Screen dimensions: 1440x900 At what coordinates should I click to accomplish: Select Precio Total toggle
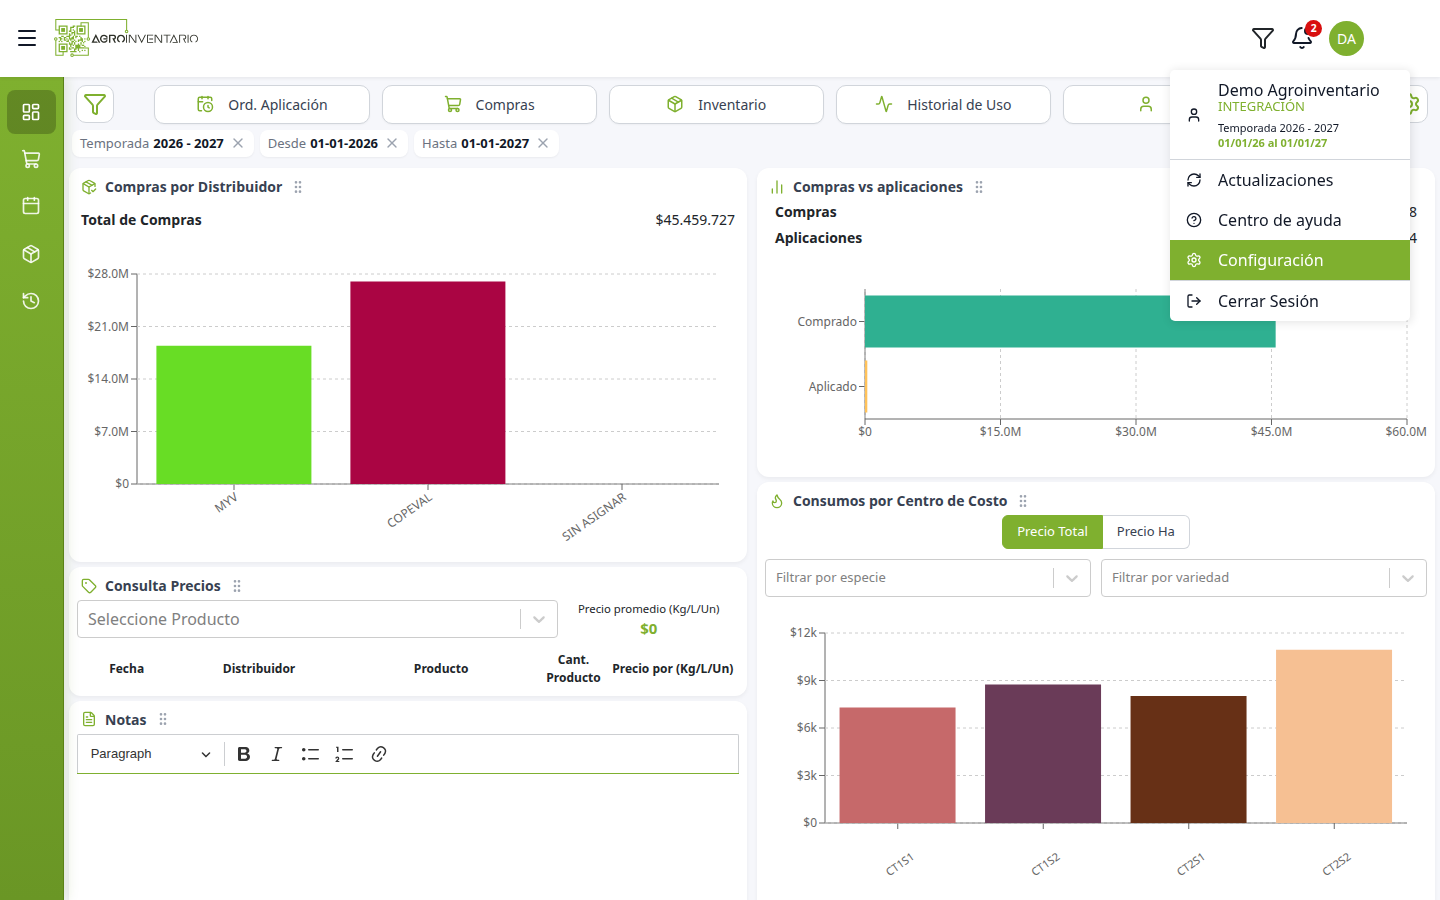click(x=1052, y=532)
